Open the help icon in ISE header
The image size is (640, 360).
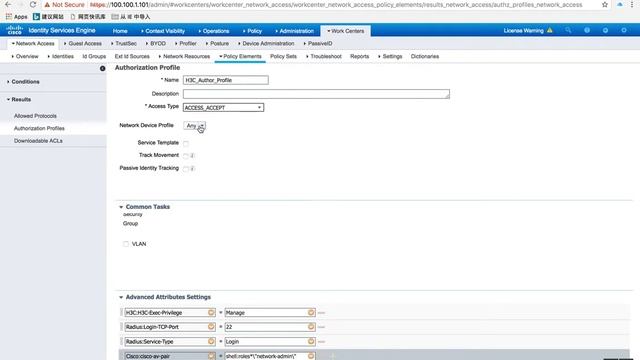(587, 30)
